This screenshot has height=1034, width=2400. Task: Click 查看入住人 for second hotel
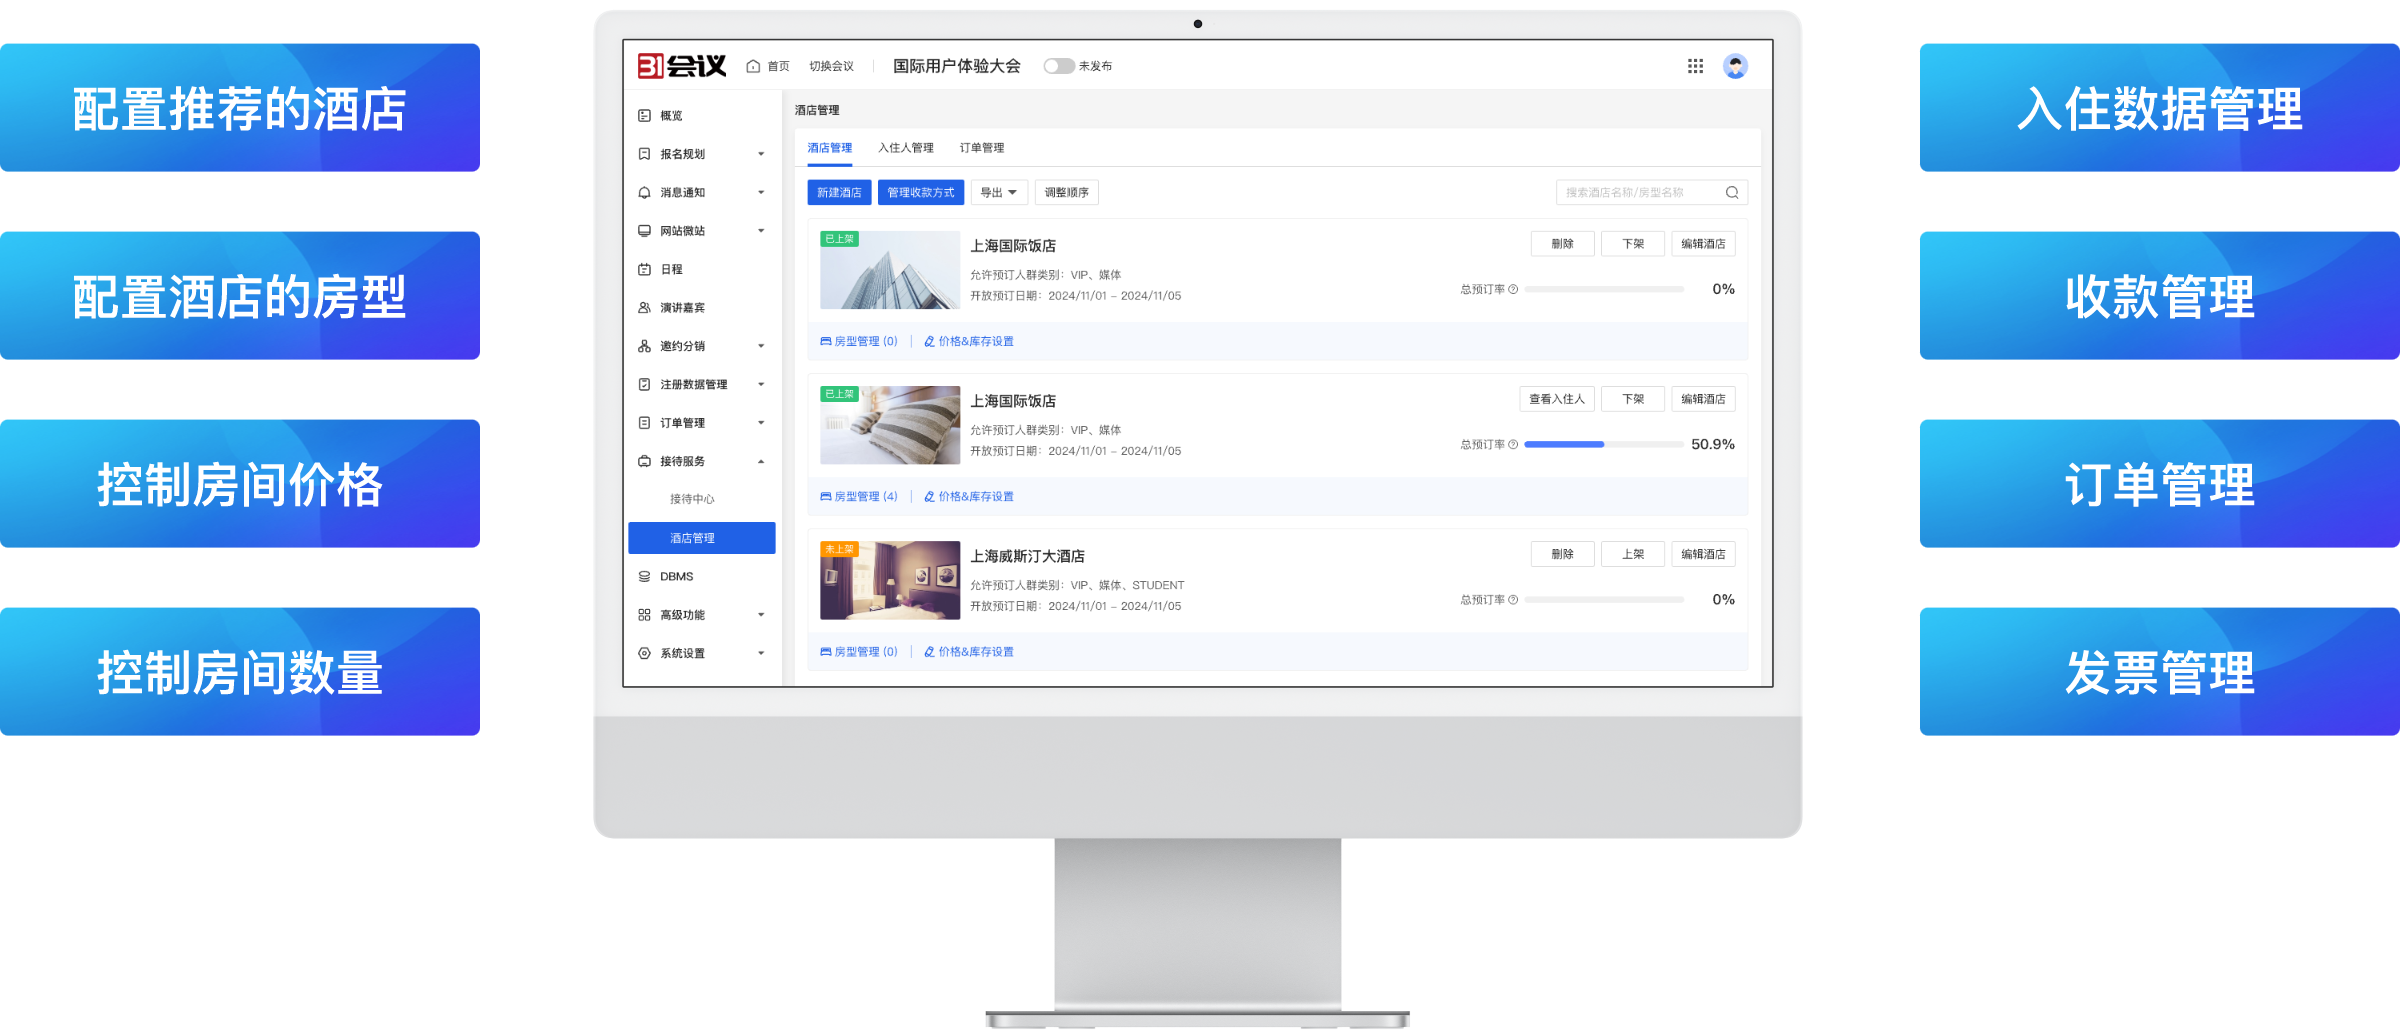(1556, 399)
